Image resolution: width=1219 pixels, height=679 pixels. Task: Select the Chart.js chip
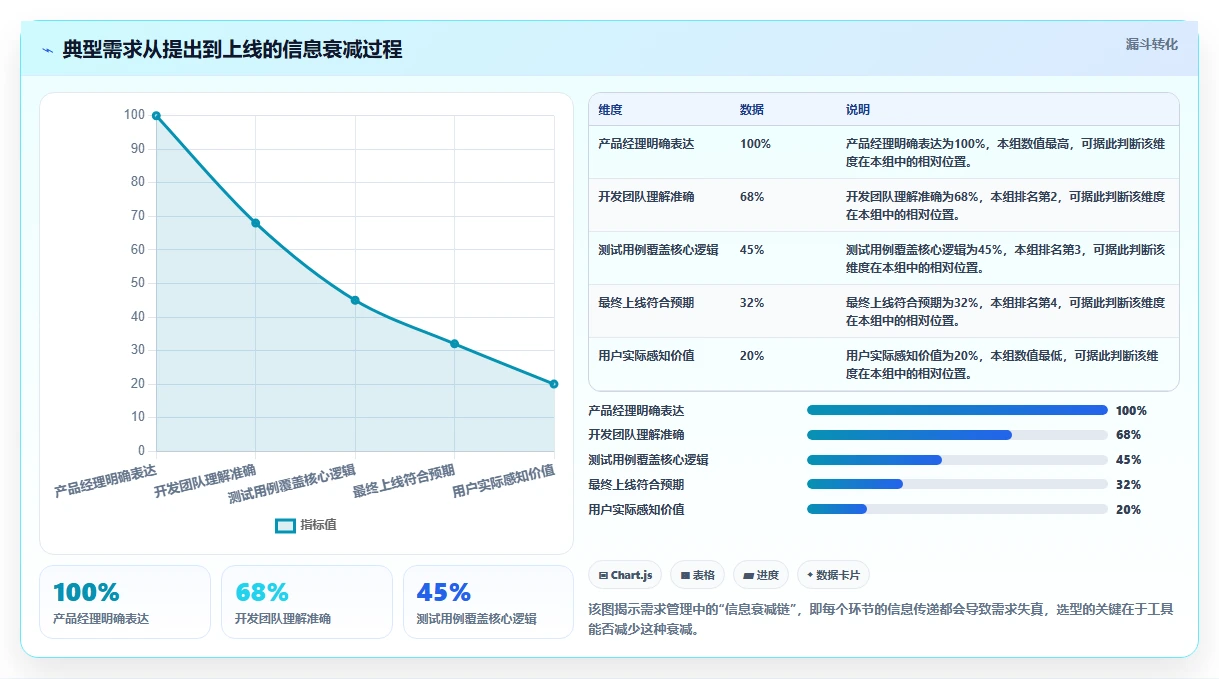pyautogui.click(x=625, y=575)
